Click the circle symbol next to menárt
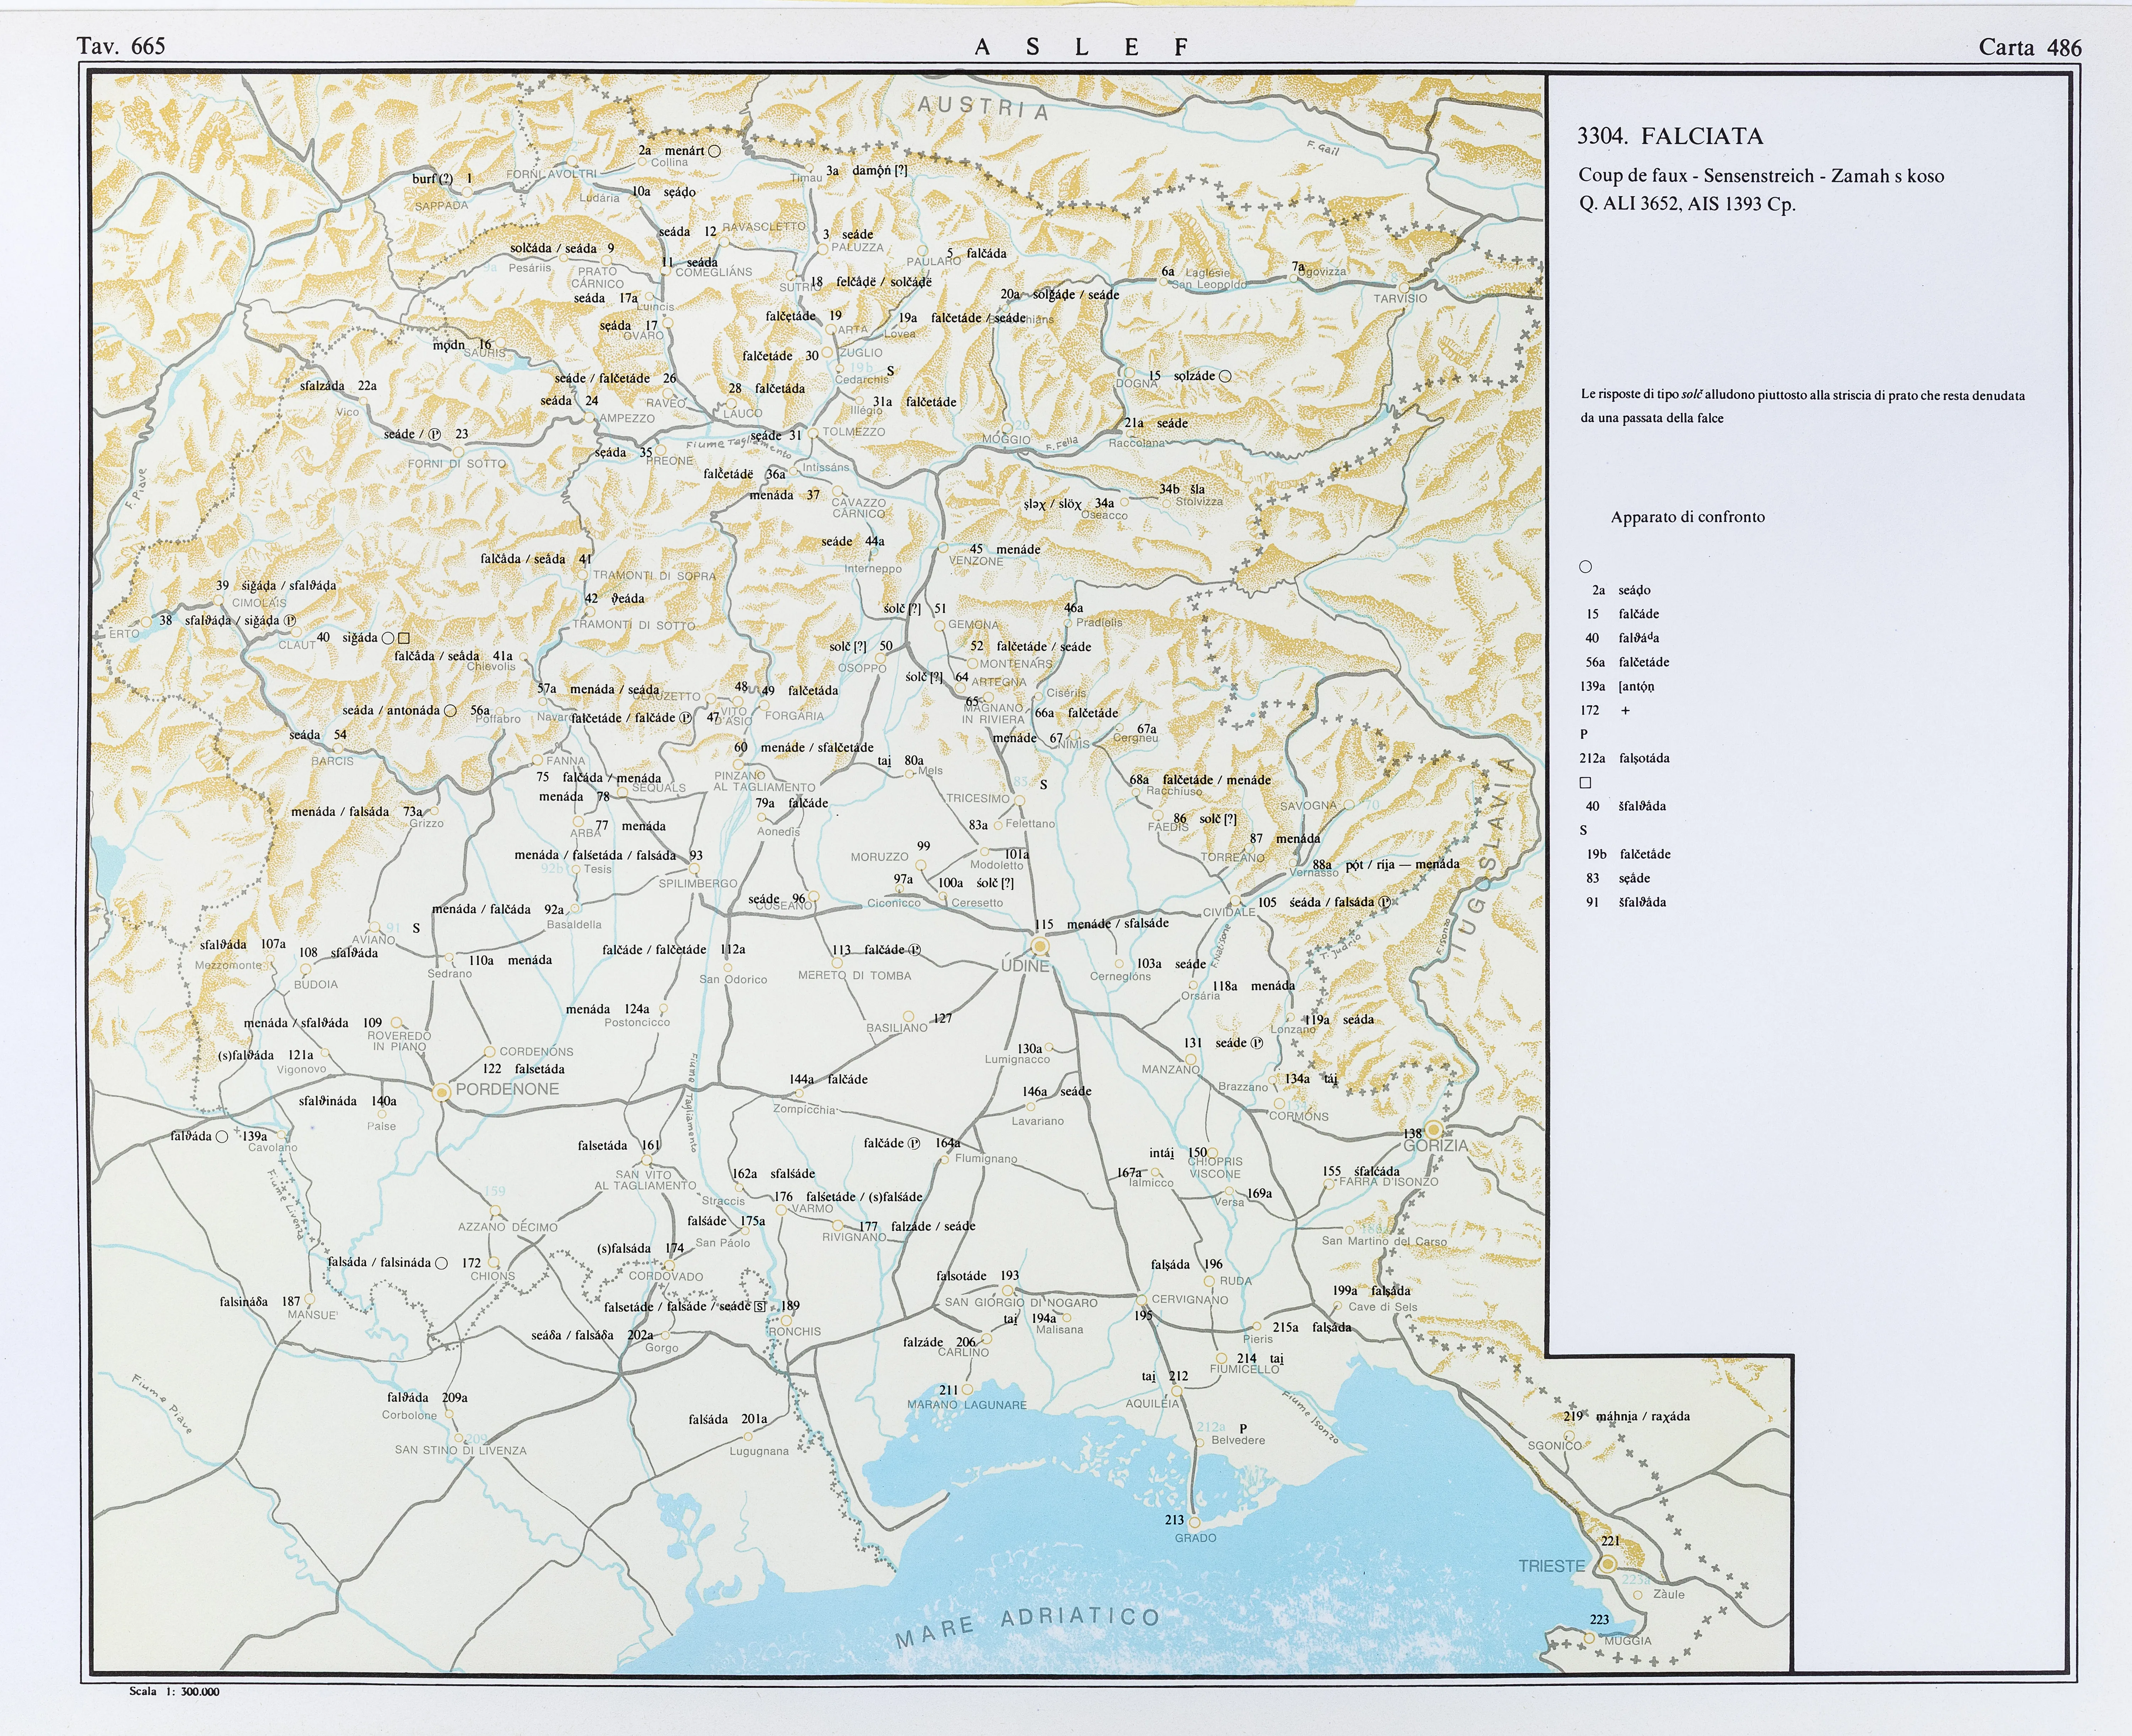2132x1736 pixels. tap(714, 151)
